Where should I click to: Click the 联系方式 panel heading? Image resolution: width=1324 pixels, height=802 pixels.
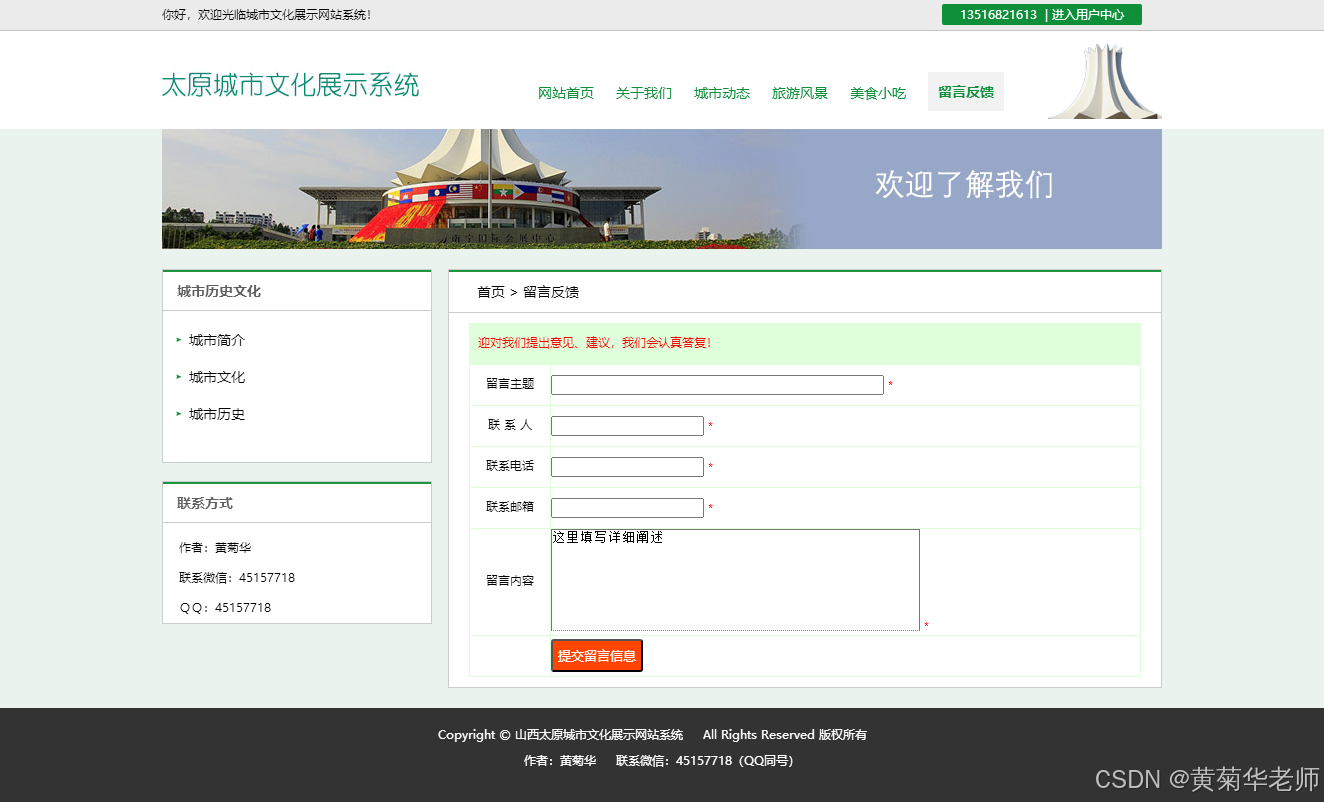[x=205, y=503]
